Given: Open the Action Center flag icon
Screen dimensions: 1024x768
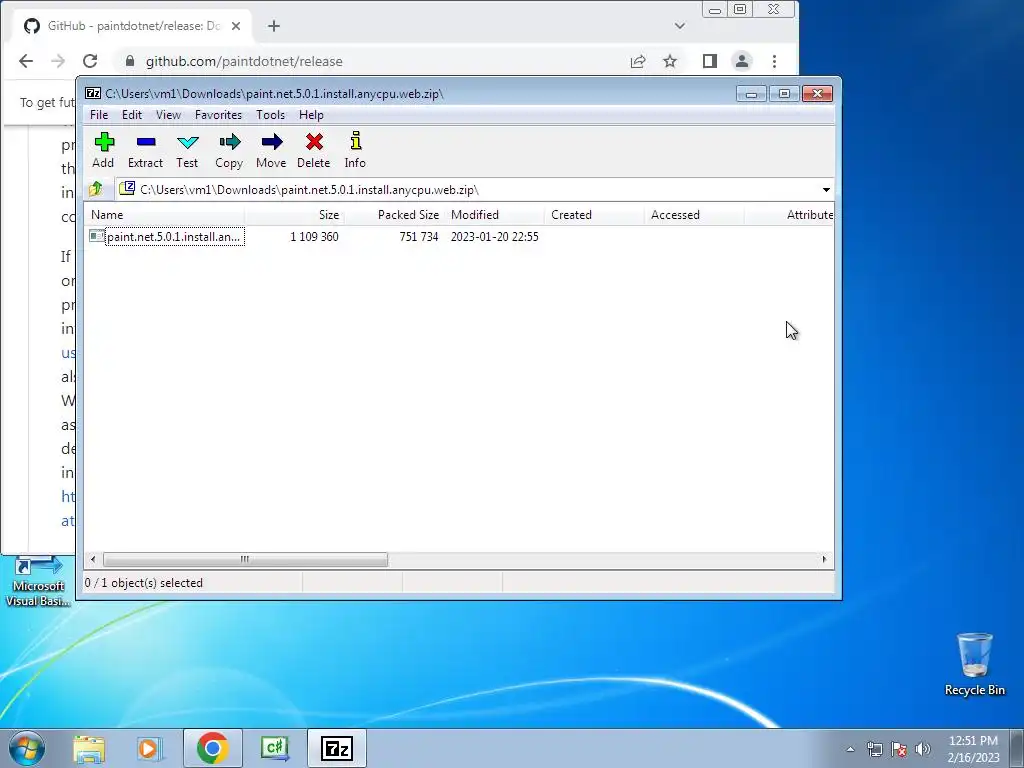Looking at the screenshot, I should click(x=899, y=749).
